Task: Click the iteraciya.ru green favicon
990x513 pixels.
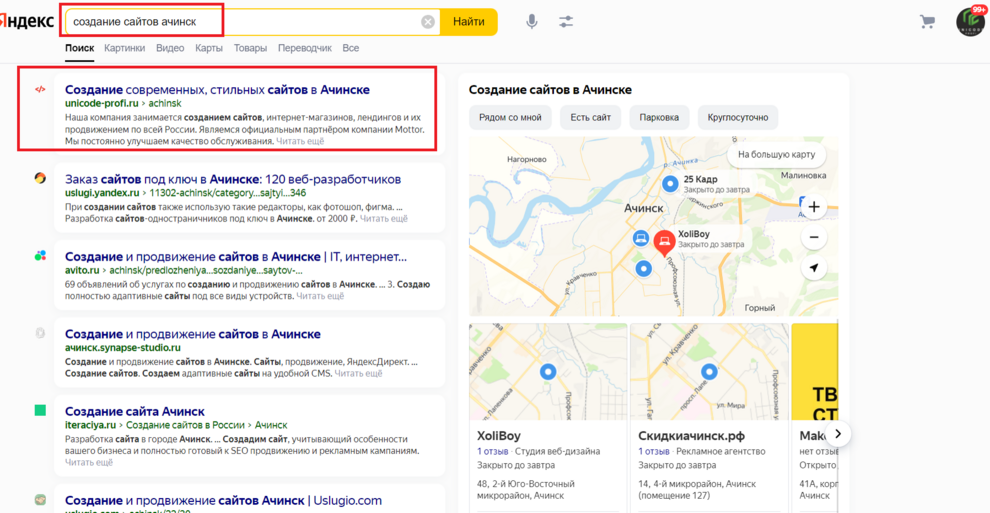Action: [x=40, y=411]
